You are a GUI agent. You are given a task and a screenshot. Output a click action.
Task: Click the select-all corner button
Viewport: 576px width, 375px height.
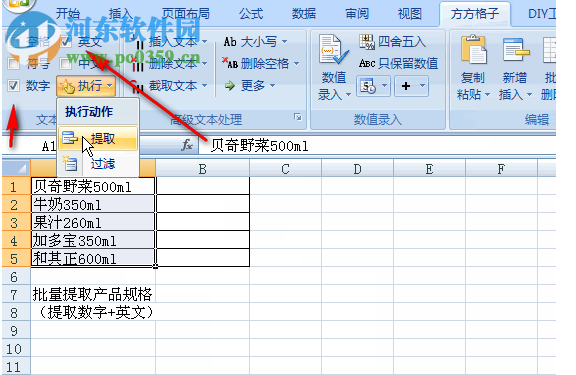(17, 168)
